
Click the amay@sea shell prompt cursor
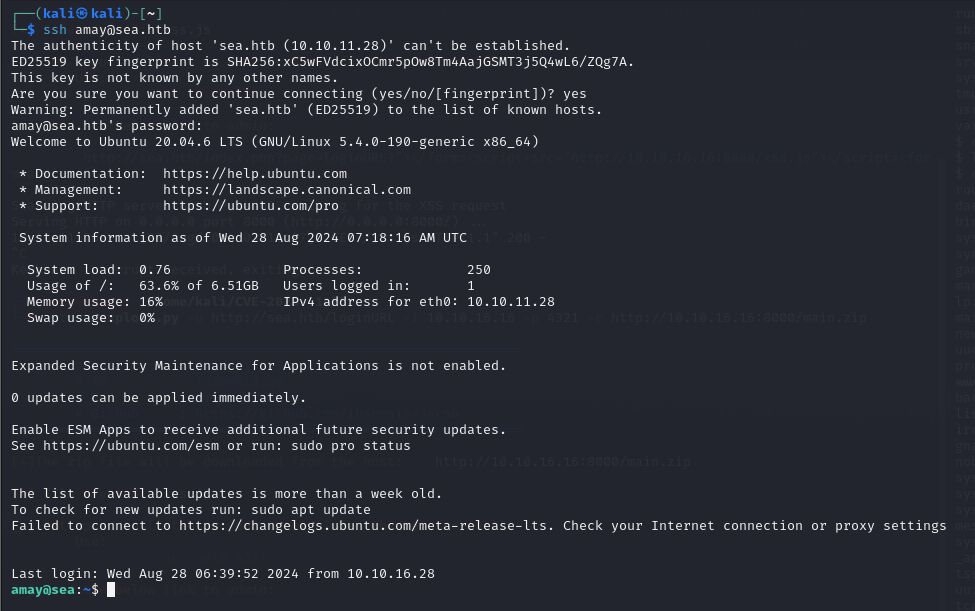[111, 589]
